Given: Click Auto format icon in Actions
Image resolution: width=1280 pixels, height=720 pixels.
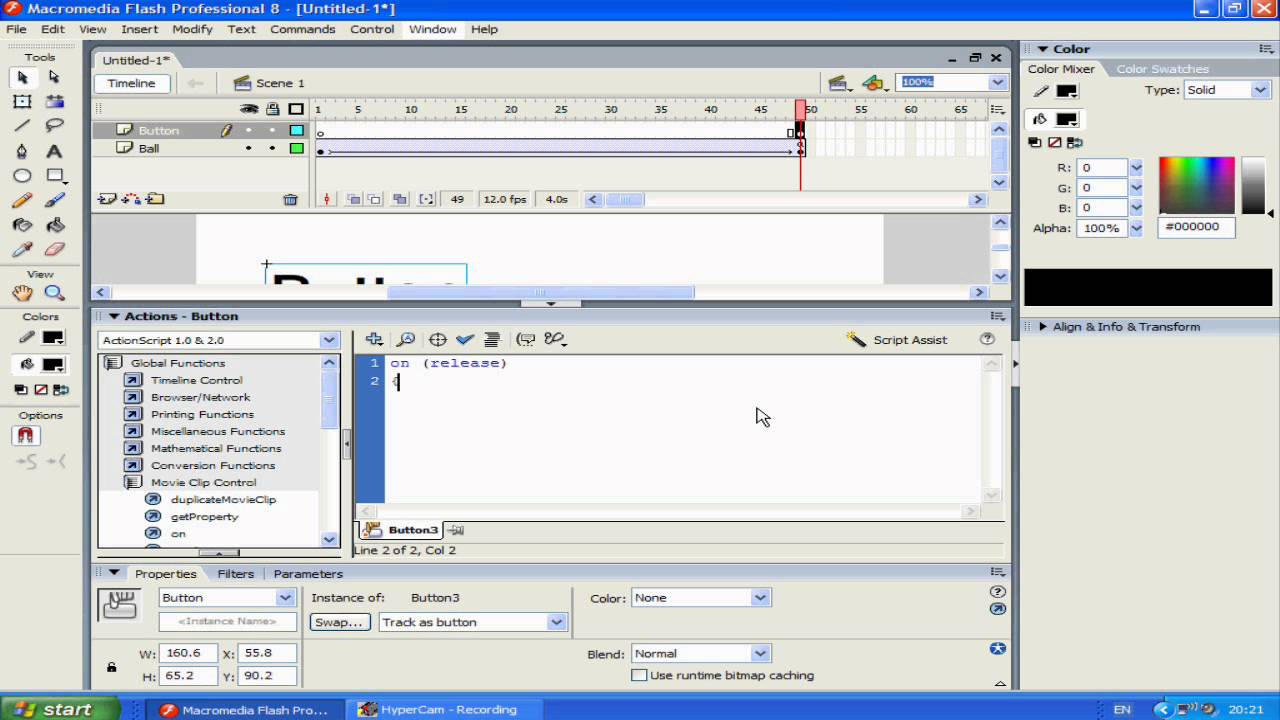Looking at the screenshot, I should (x=491, y=340).
